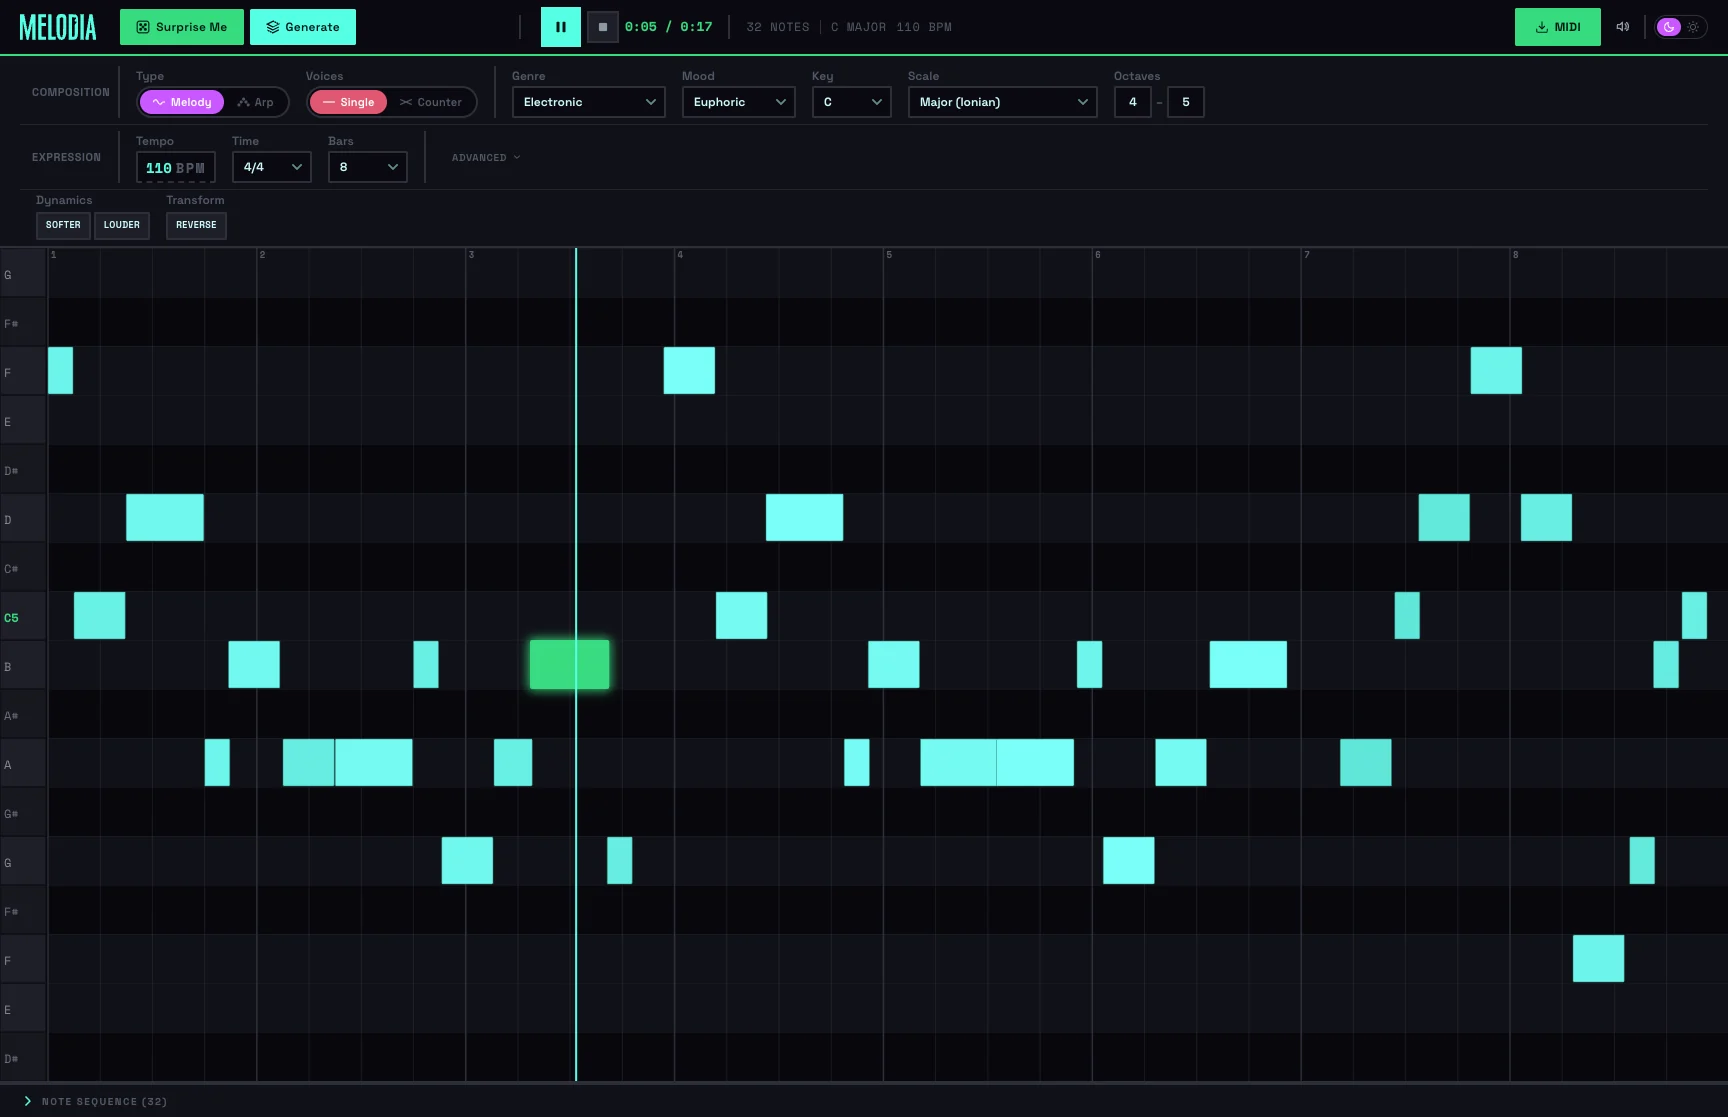Switch to dark mode with the moon icon
Screen dimensions: 1728x1117
coord(1669,27)
